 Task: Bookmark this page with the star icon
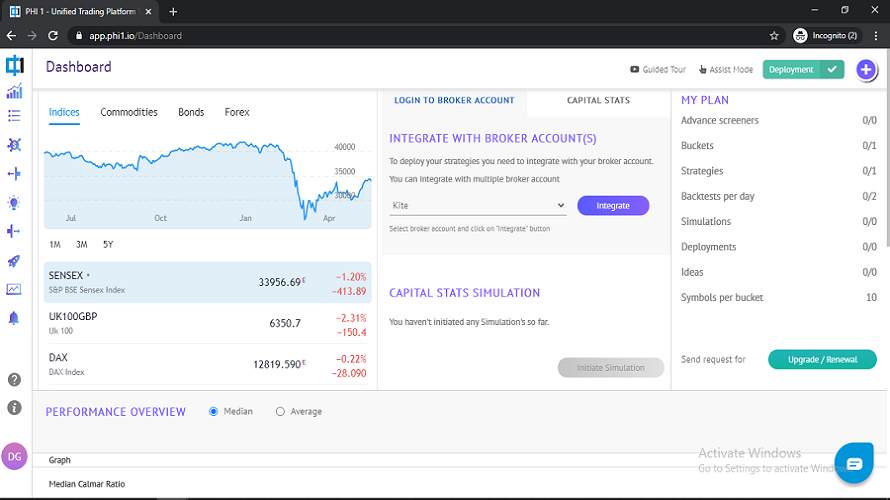point(774,35)
